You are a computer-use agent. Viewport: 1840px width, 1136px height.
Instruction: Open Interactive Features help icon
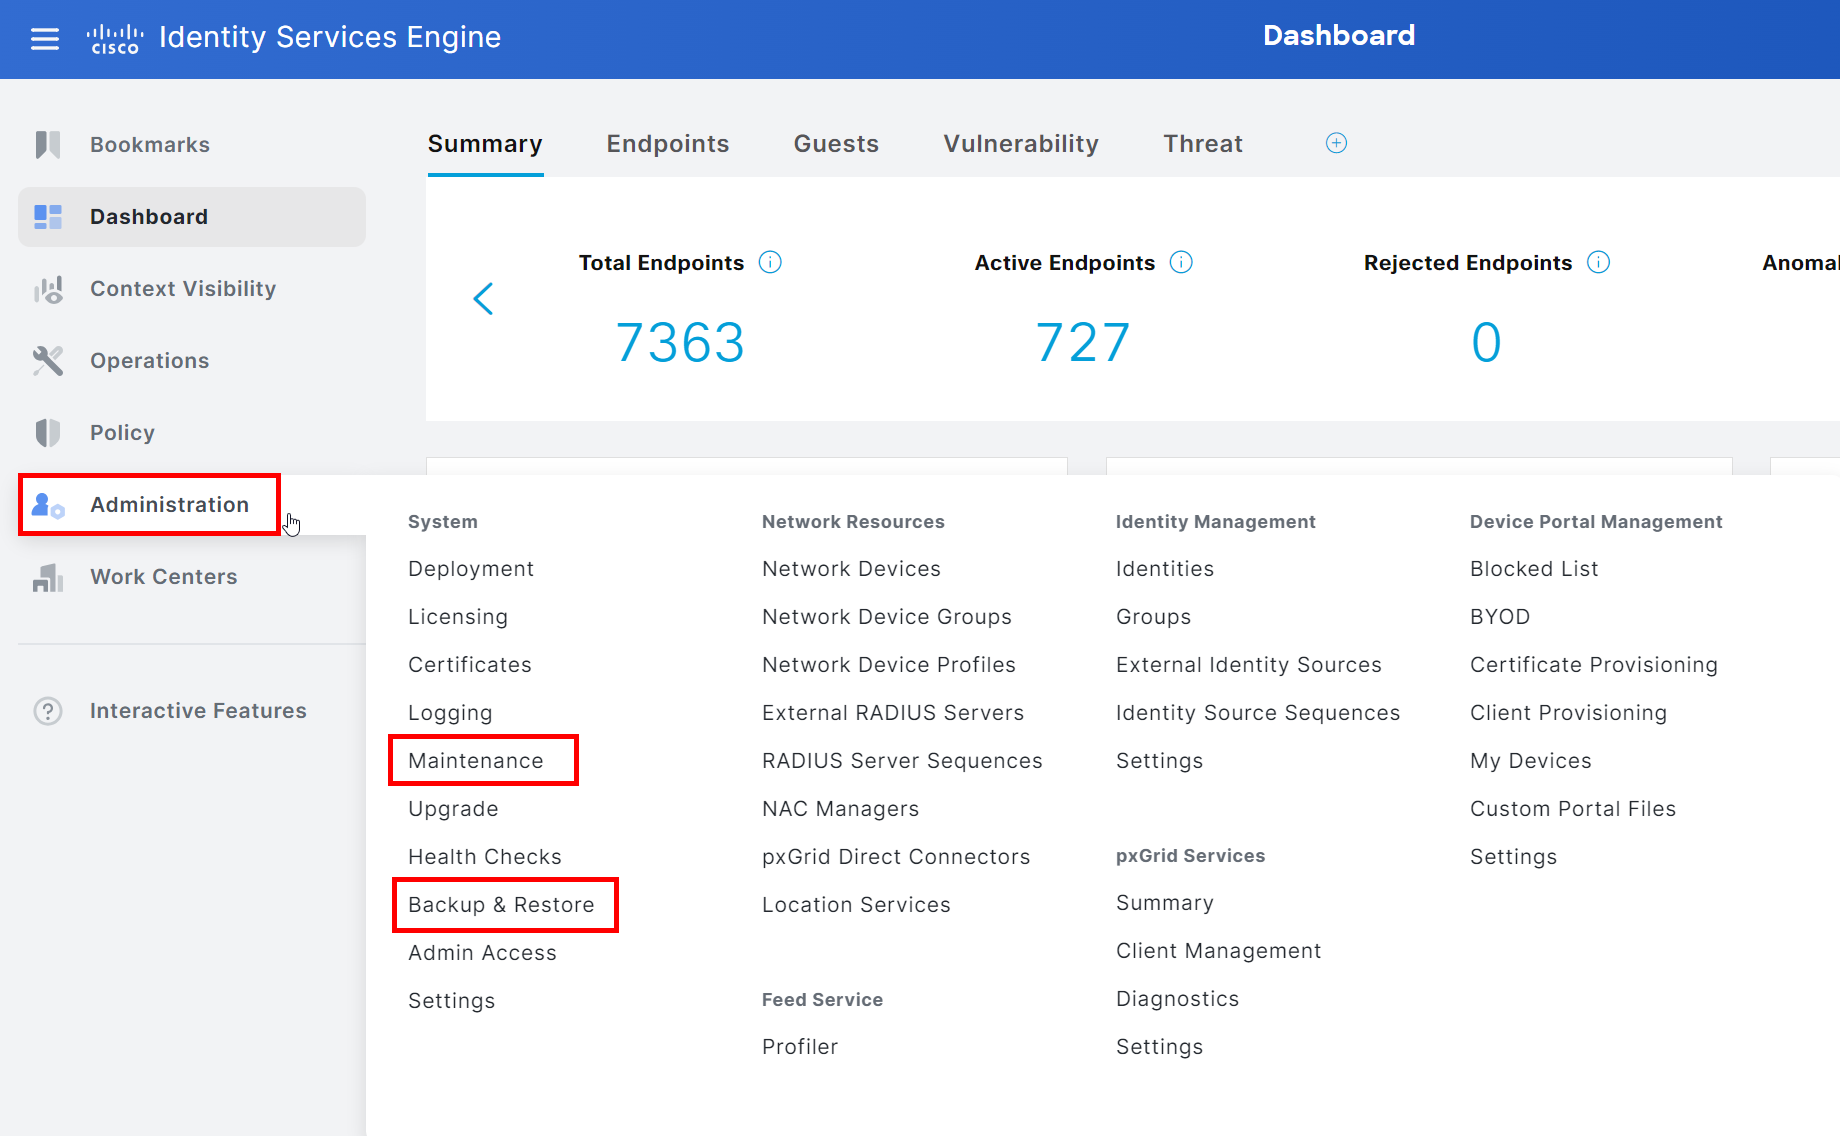(x=48, y=711)
